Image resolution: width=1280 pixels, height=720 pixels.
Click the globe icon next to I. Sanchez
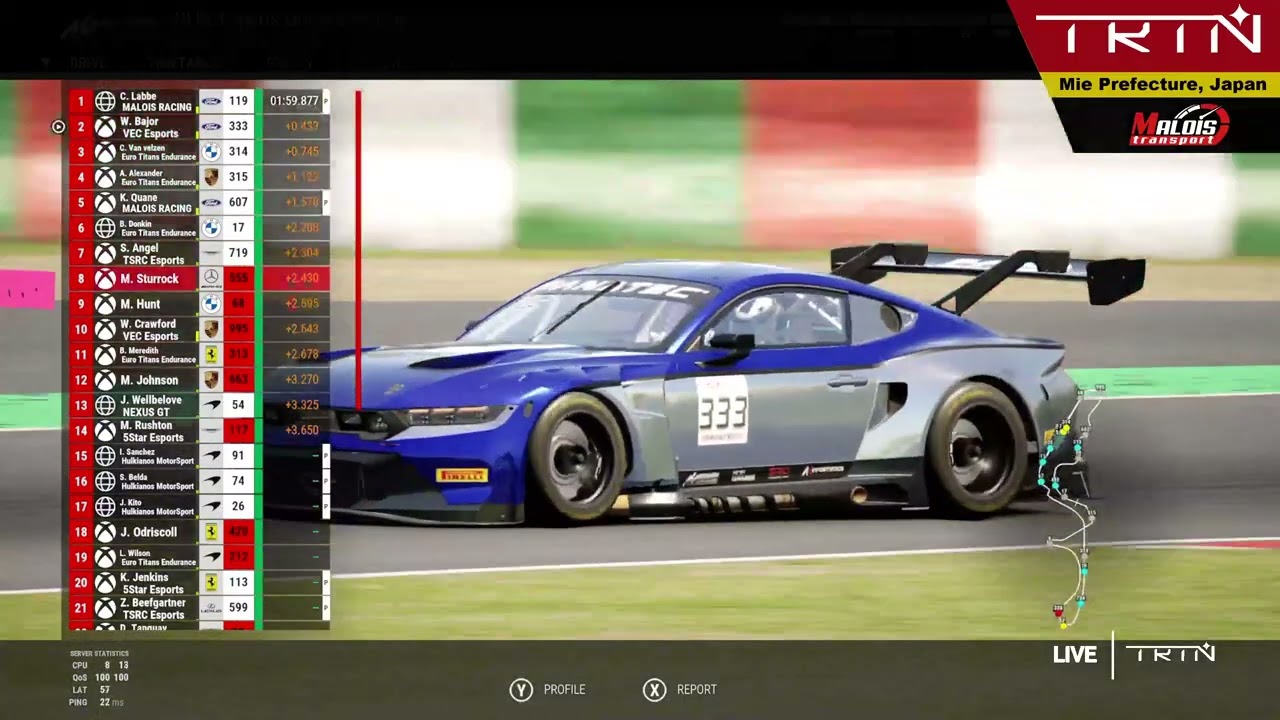pyautogui.click(x=105, y=456)
